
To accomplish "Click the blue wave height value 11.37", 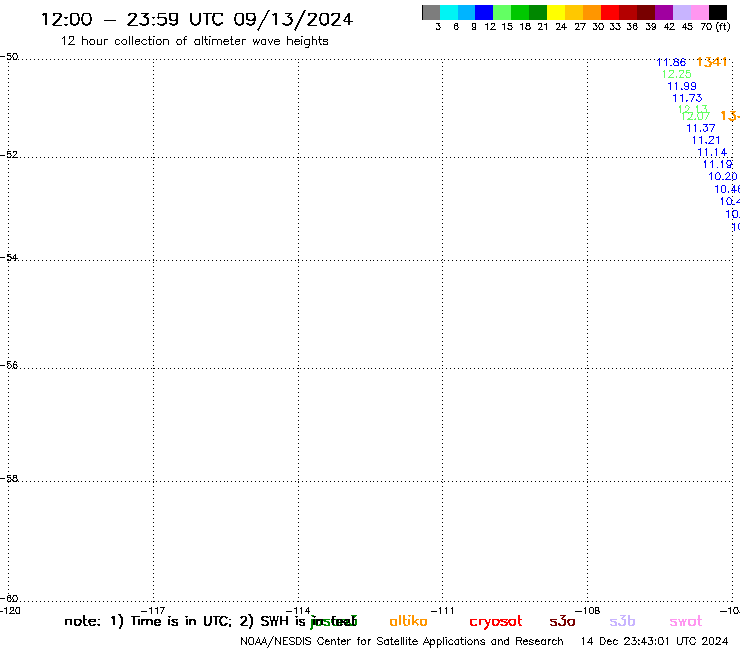I will point(701,128).
